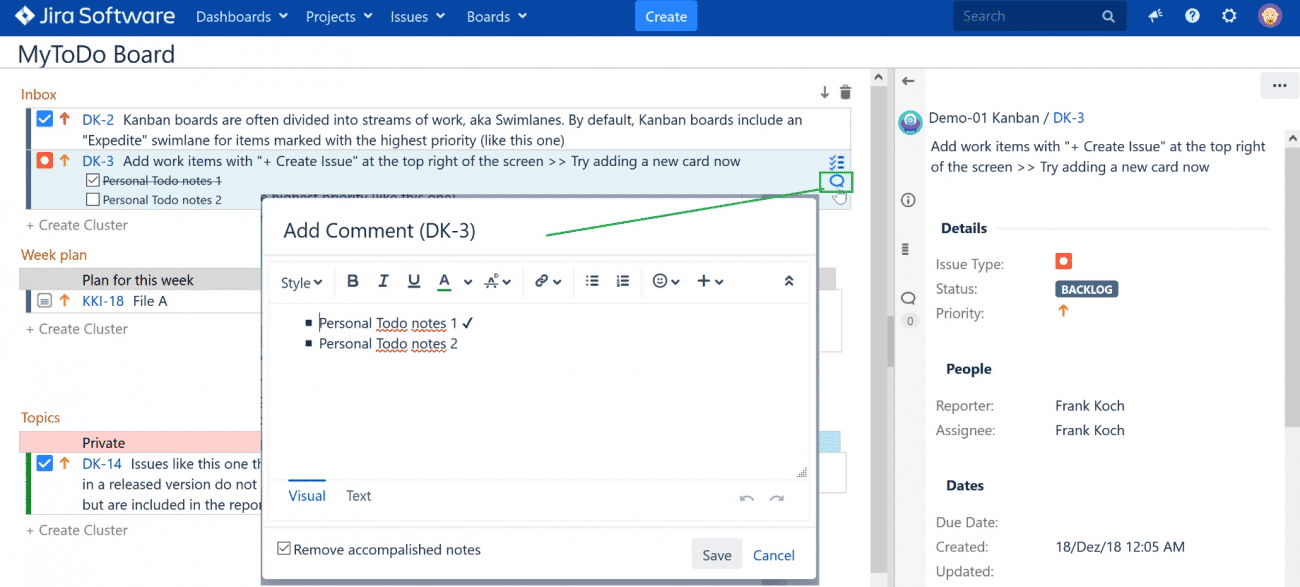Apply Bold formatting in comment editor
The height and width of the screenshot is (587, 1300).
(352, 282)
